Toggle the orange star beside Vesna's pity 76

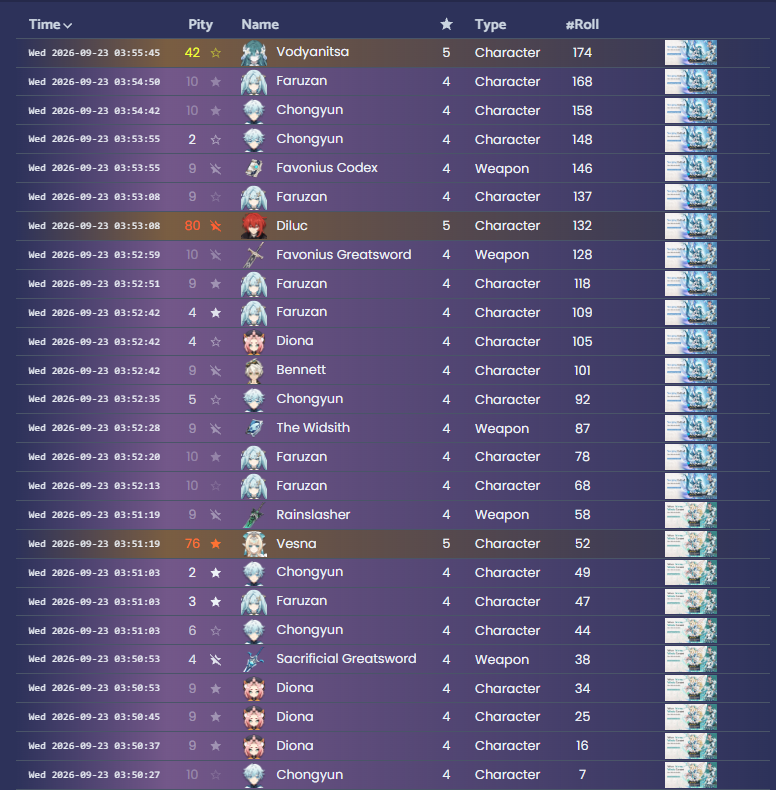(x=216, y=544)
